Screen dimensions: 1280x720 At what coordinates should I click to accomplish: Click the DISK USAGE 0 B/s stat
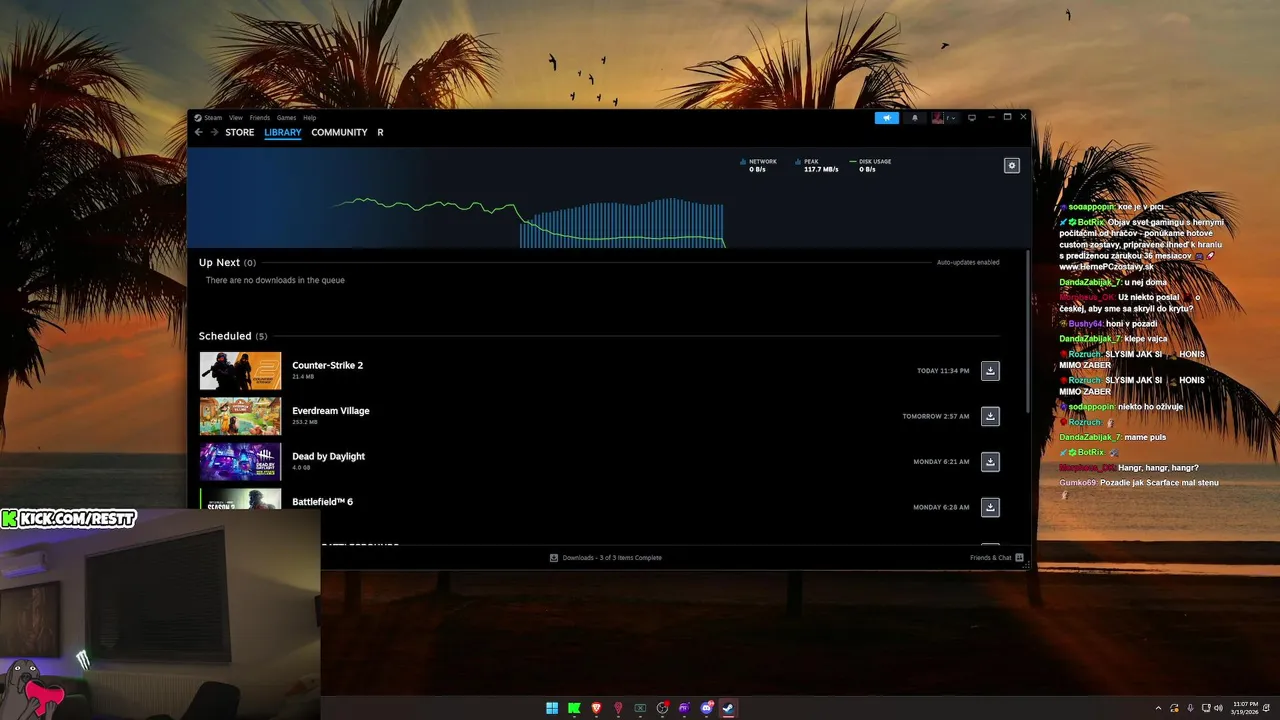pos(870,165)
